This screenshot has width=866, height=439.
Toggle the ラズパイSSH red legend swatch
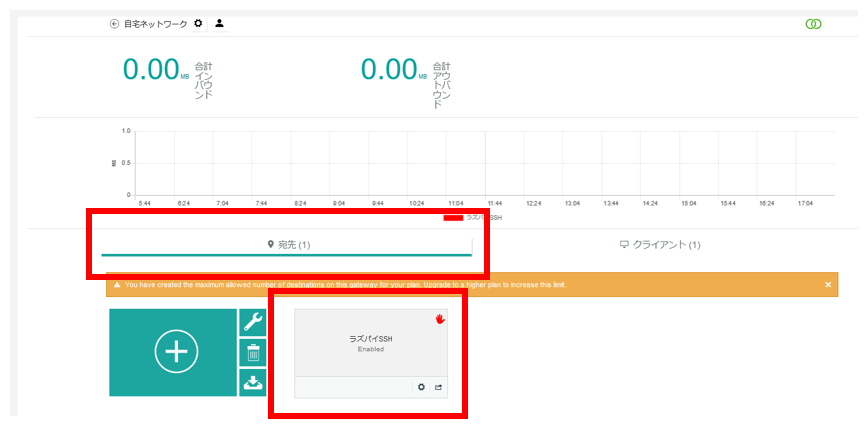tap(453, 218)
